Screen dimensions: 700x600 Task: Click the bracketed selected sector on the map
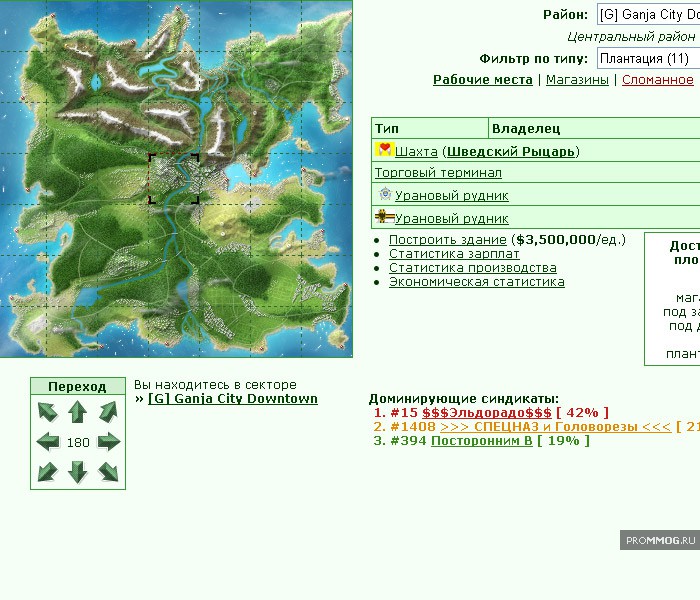pyautogui.click(x=174, y=180)
